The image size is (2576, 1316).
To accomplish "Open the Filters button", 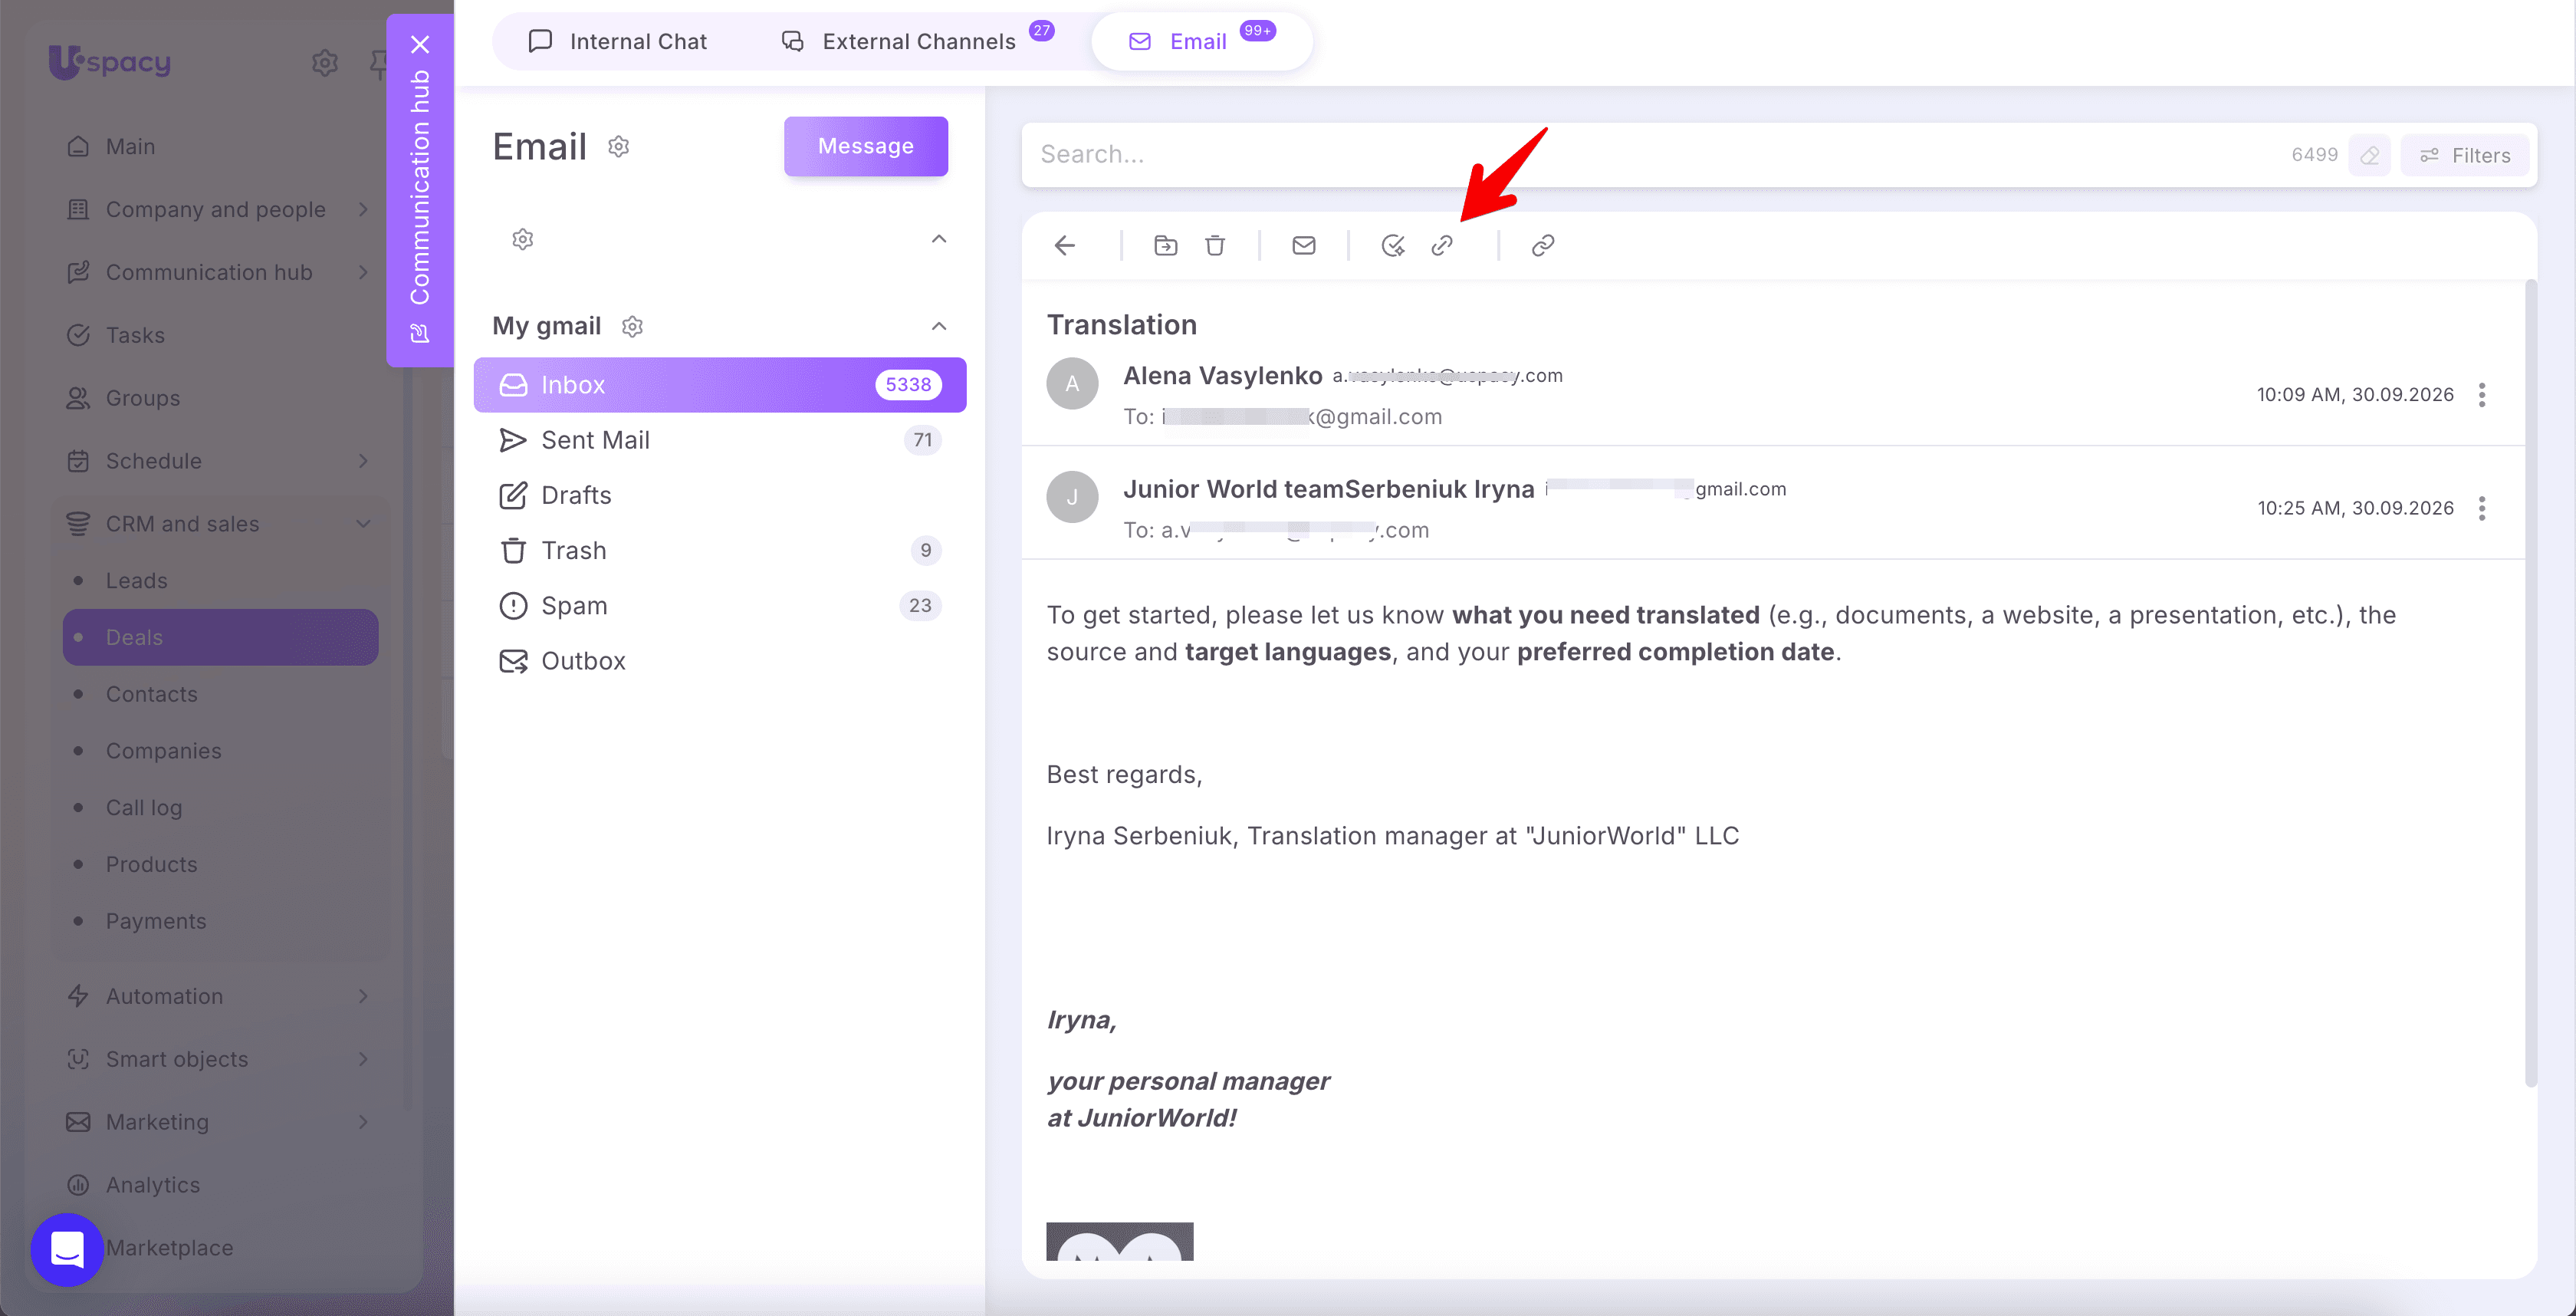I will click(2466, 155).
